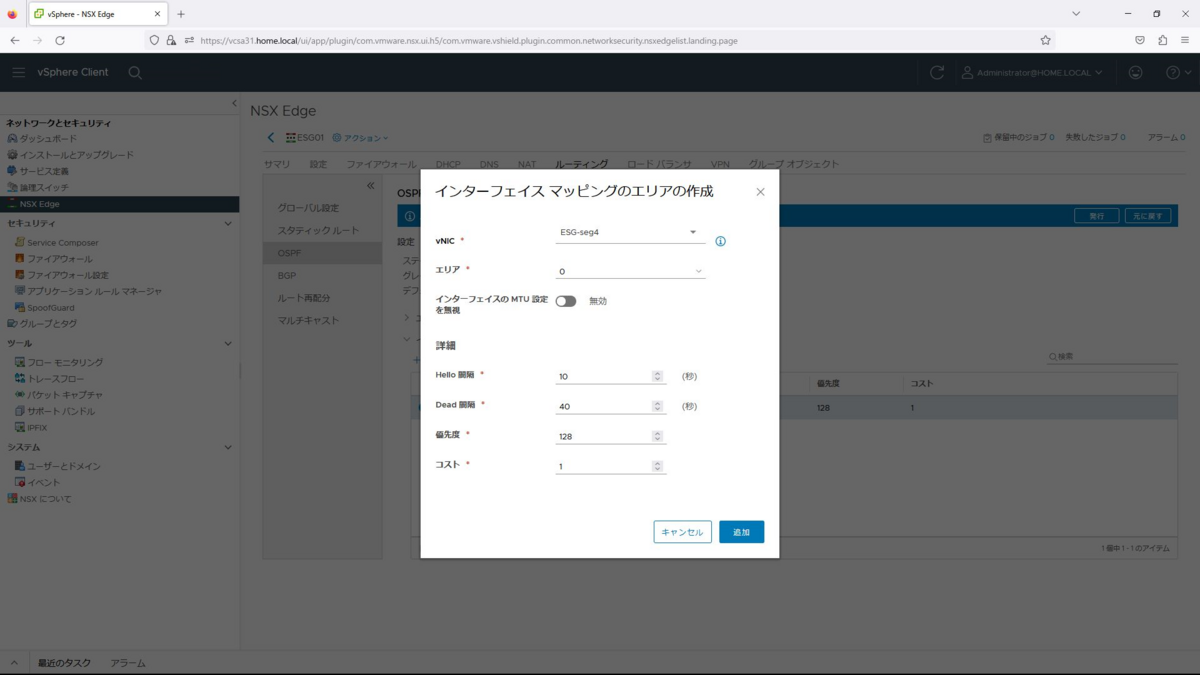
Task: Open NSX について in the sidebar
Action: (45, 499)
